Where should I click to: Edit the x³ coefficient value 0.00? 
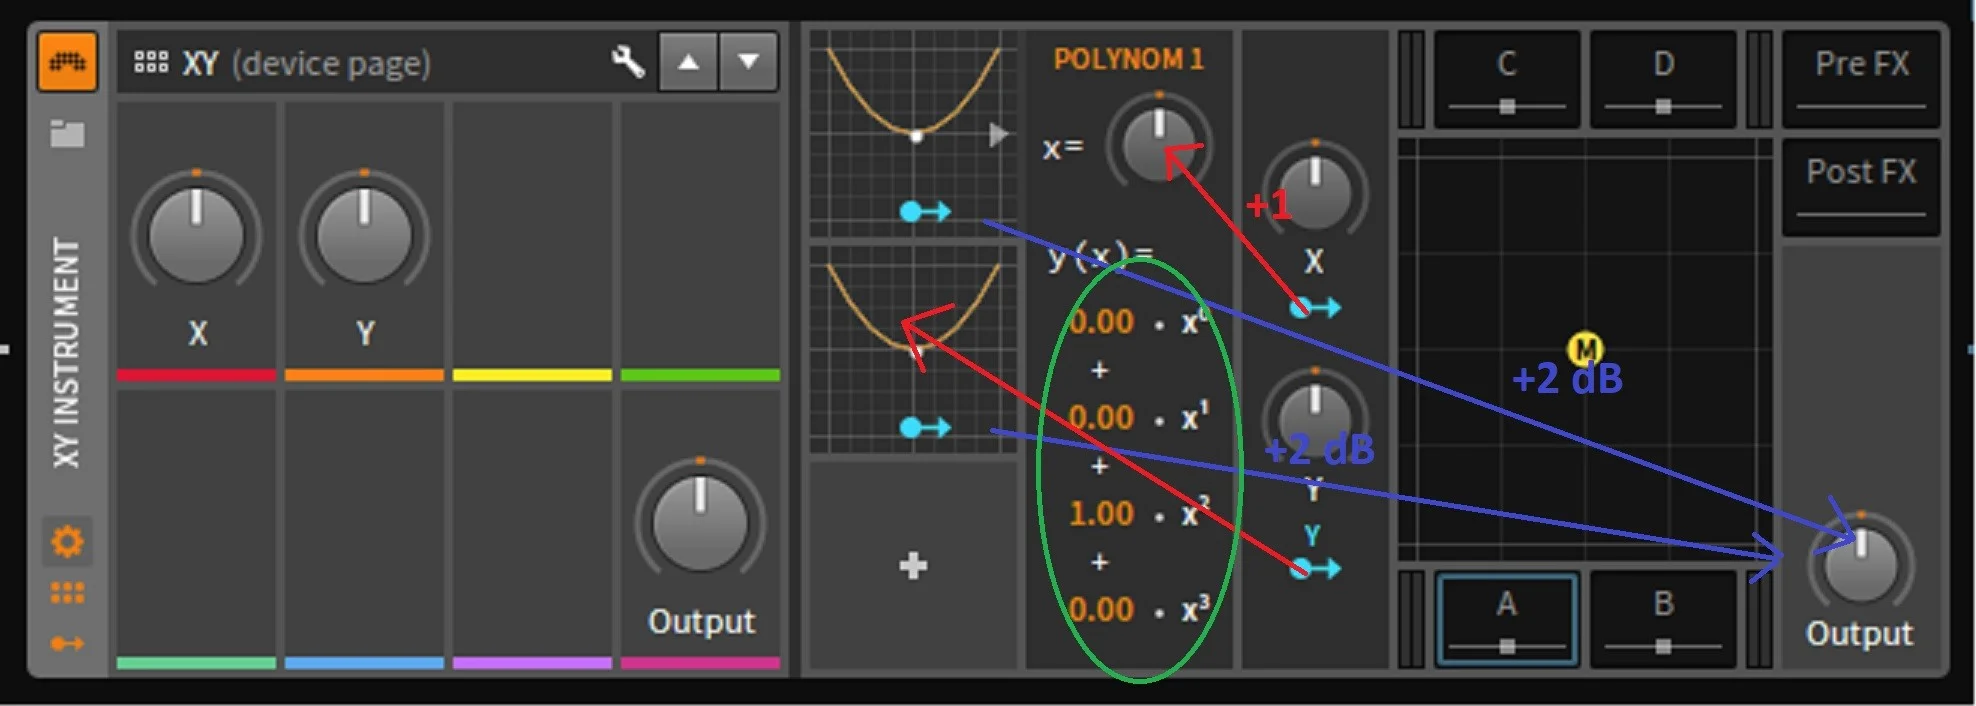(x=1101, y=609)
